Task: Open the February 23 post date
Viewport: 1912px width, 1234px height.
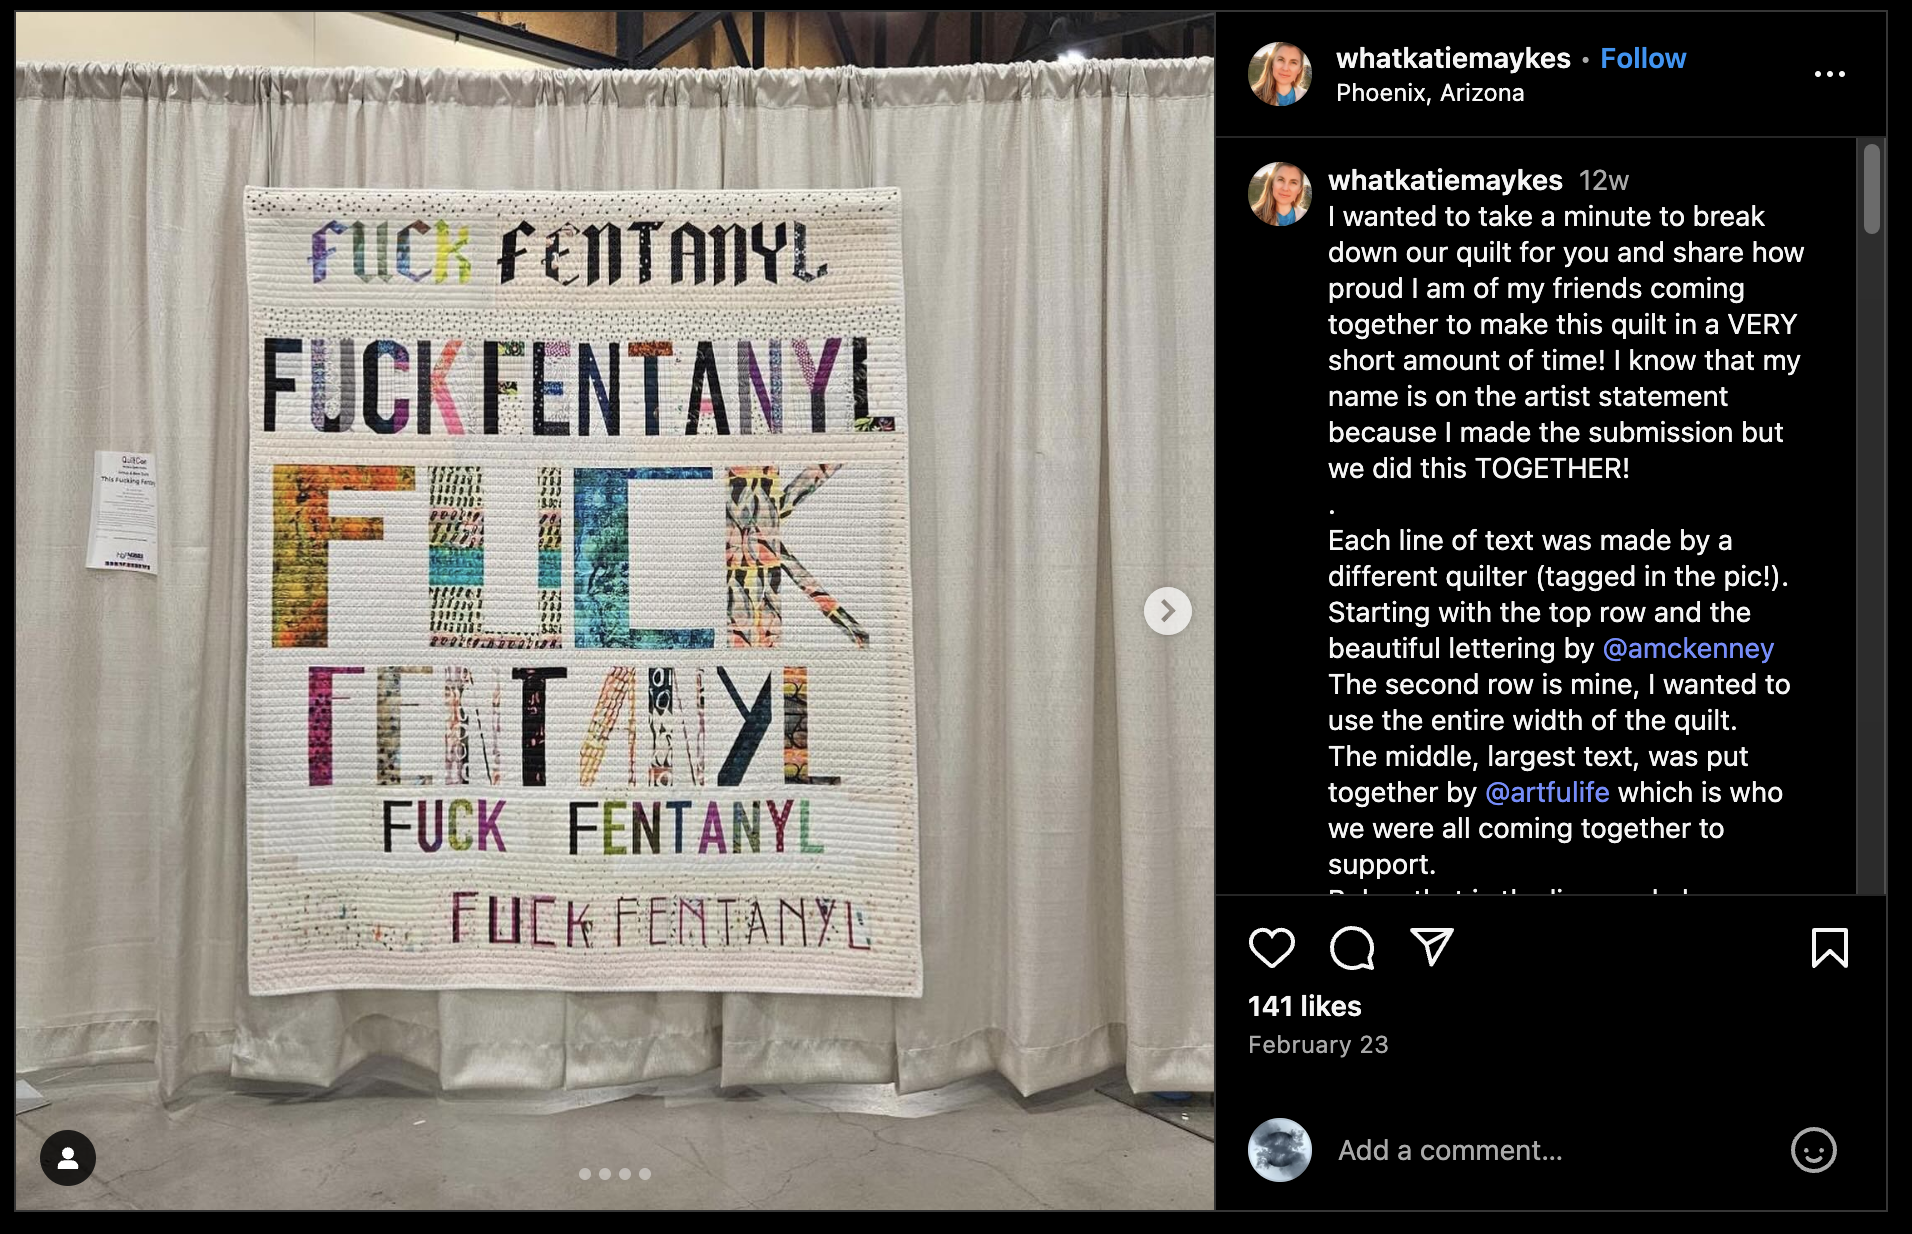Action: (x=1318, y=1044)
